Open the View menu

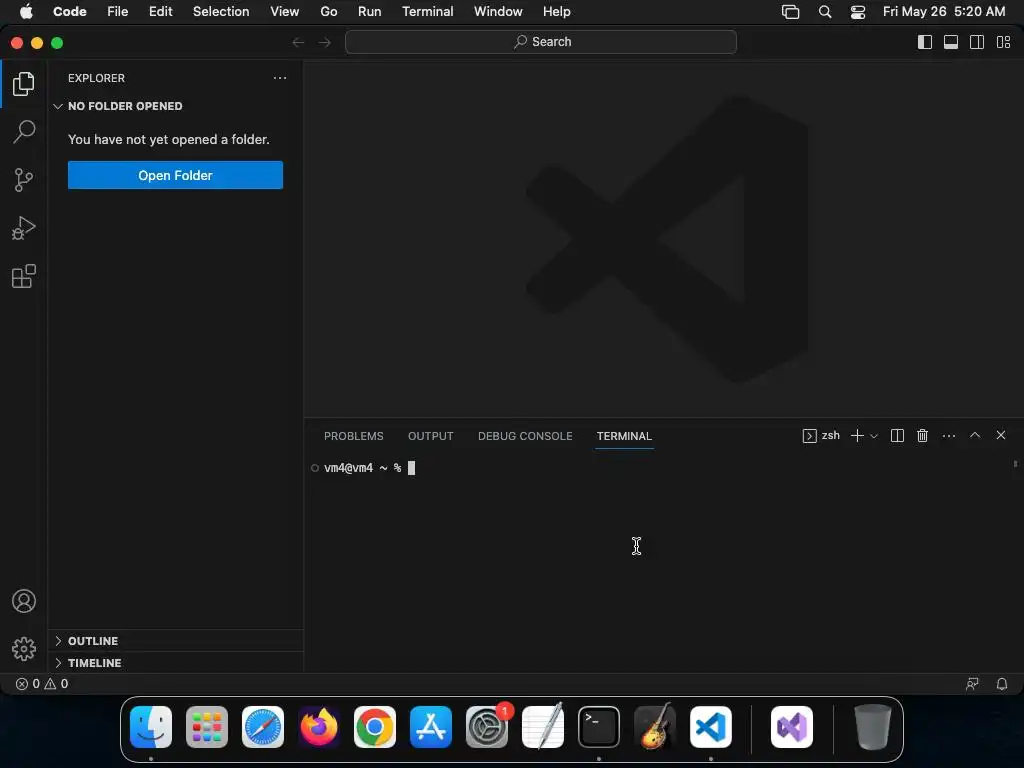285,12
